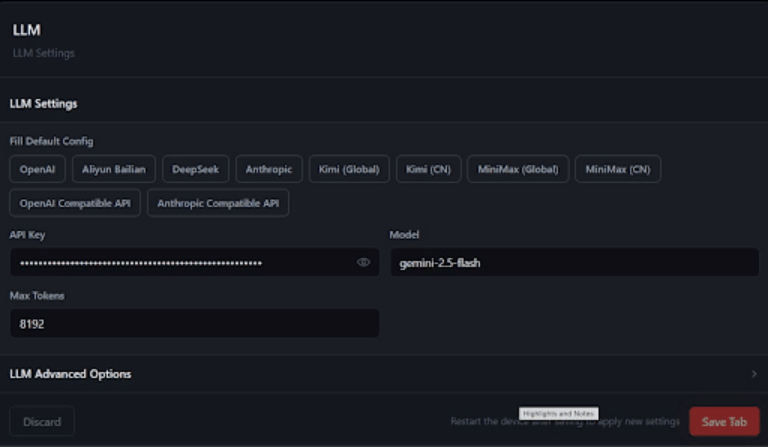
Task: Click the 'Highlights and Notes' tooltip
Action: [558, 413]
